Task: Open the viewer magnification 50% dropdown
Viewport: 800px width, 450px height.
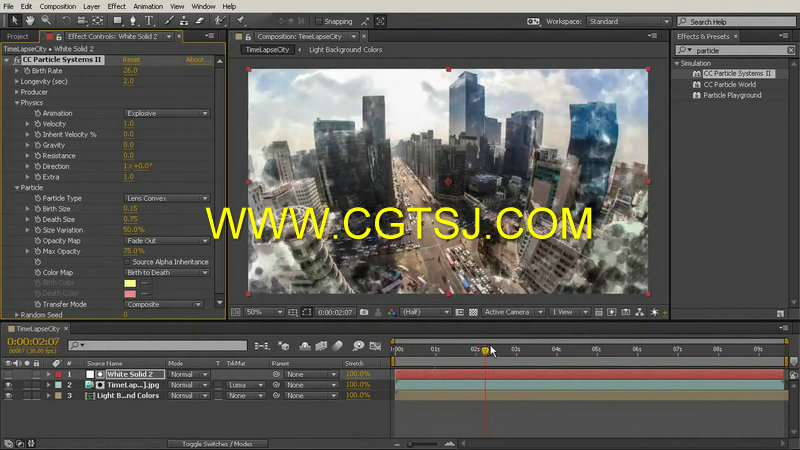Action: click(264, 312)
